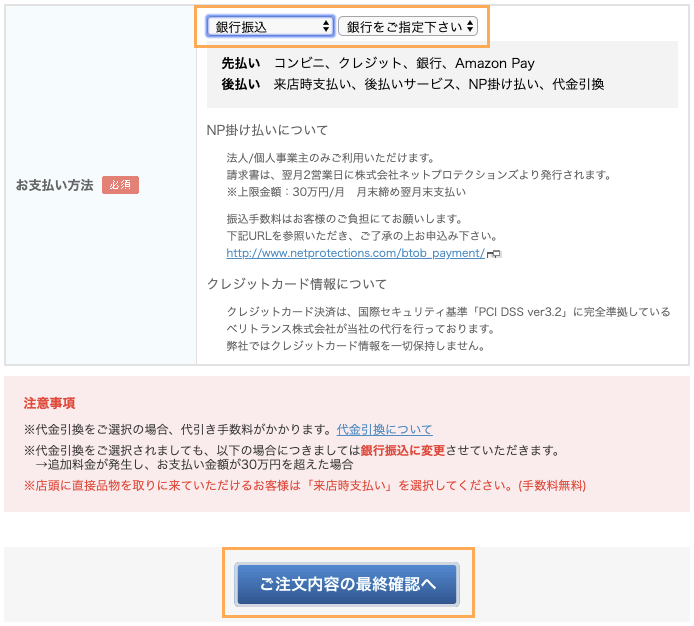This screenshot has width=694, height=626.
Task: Click the external-link icon beside the netprotections URL
Action: tap(494, 254)
